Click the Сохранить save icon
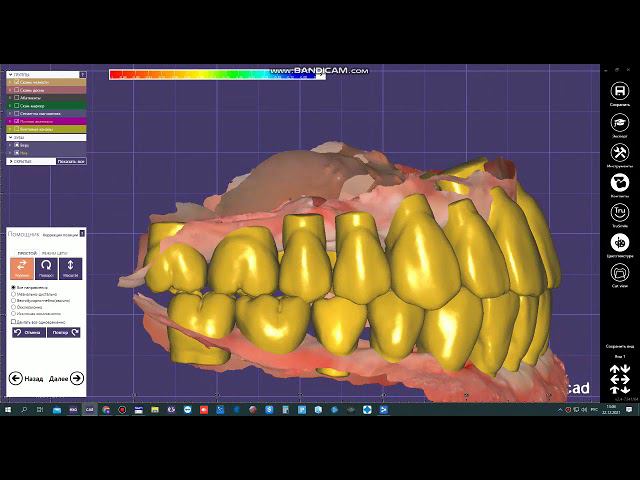The height and width of the screenshot is (480, 640). click(620, 91)
